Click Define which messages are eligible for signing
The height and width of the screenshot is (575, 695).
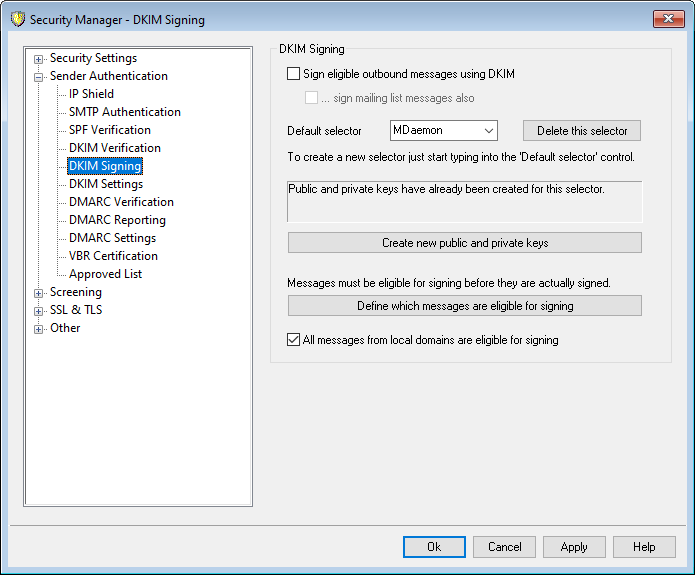point(464,306)
